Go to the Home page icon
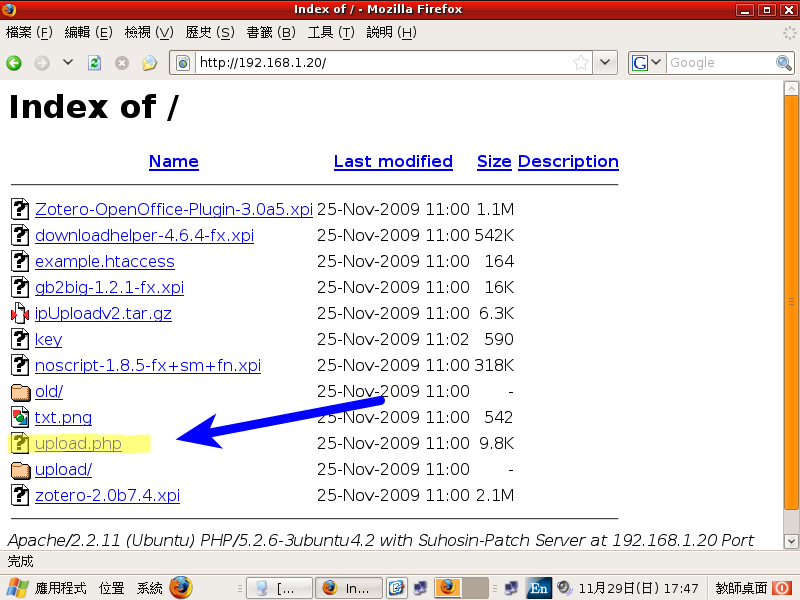Image resolution: width=800 pixels, height=600 pixels. [x=149, y=63]
